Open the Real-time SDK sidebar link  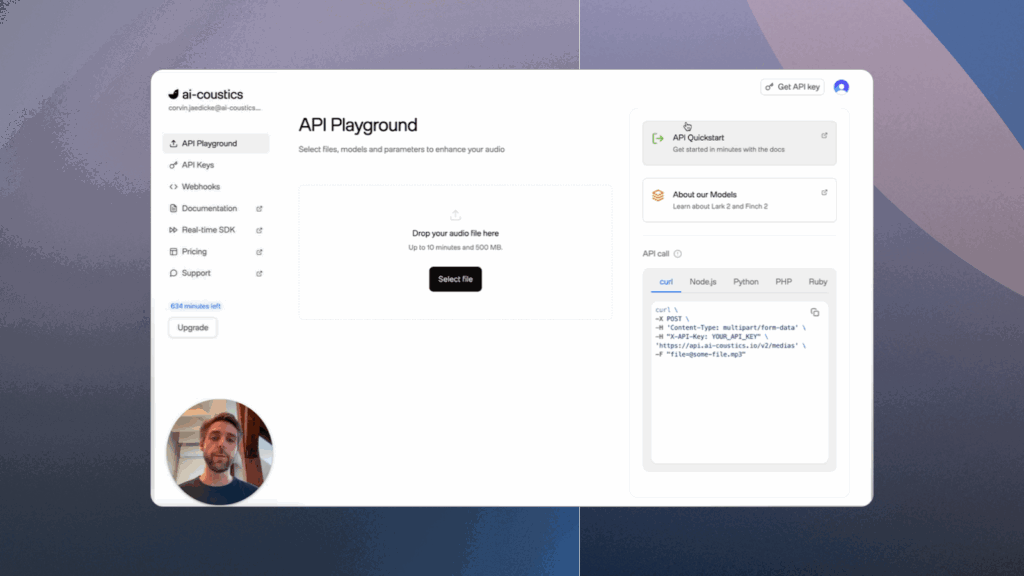tap(209, 230)
